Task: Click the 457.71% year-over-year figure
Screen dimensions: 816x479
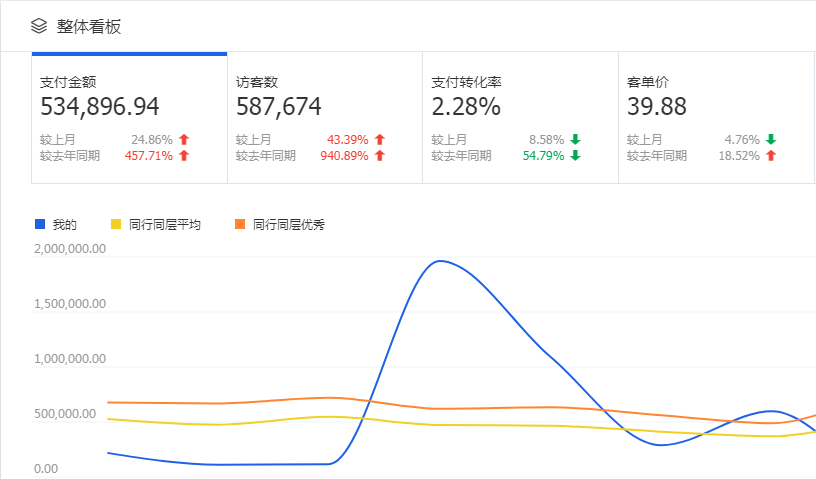Action: pos(148,156)
